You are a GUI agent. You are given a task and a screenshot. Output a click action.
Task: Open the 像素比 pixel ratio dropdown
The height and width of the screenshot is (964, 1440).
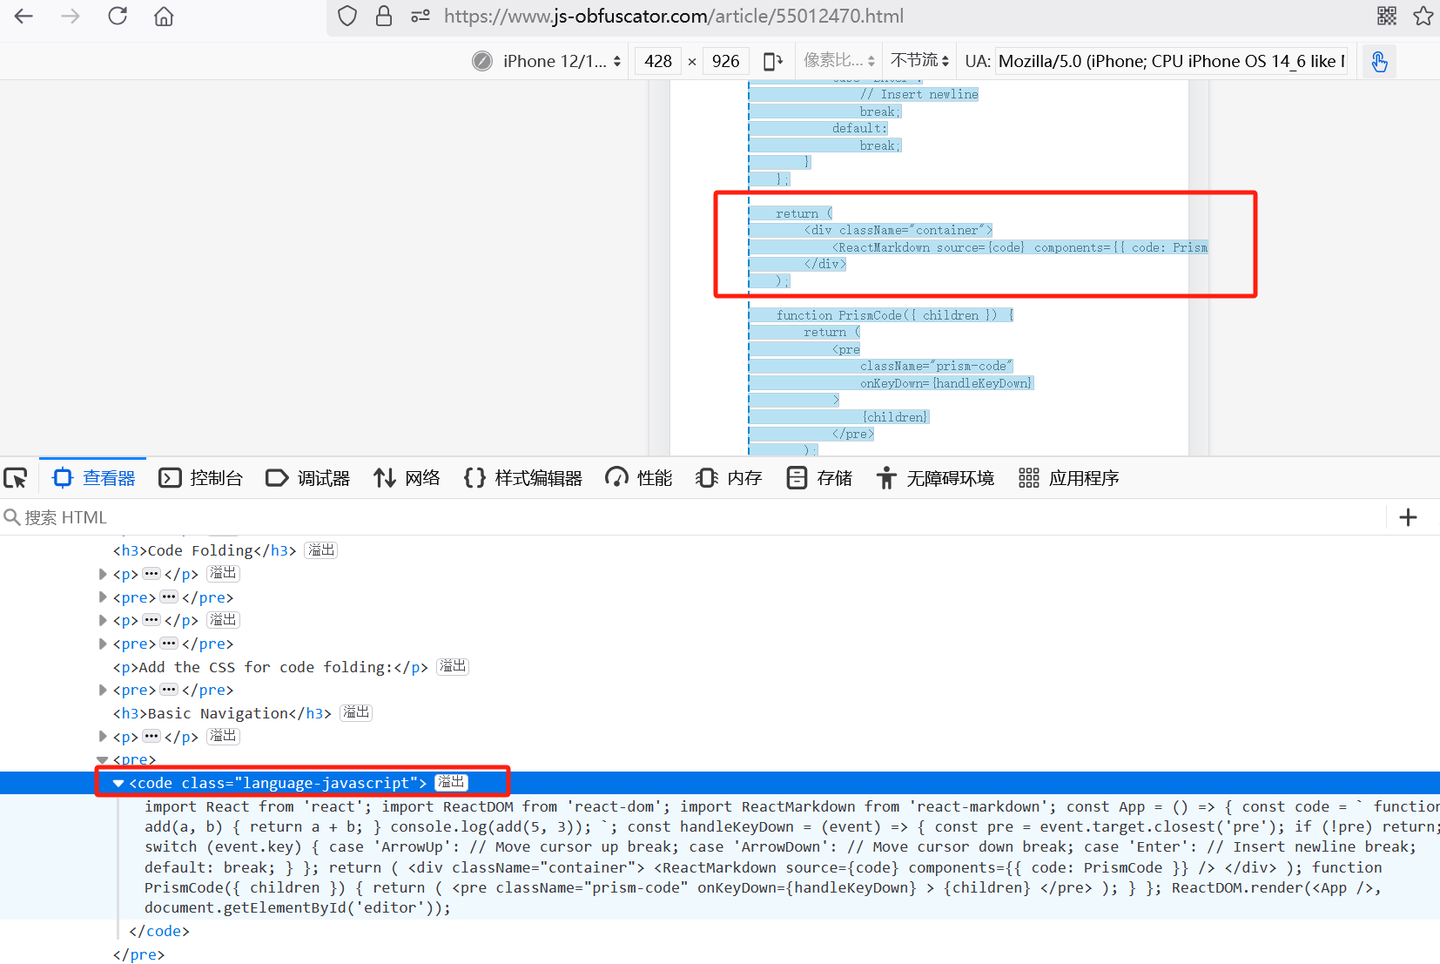coord(838,61)
